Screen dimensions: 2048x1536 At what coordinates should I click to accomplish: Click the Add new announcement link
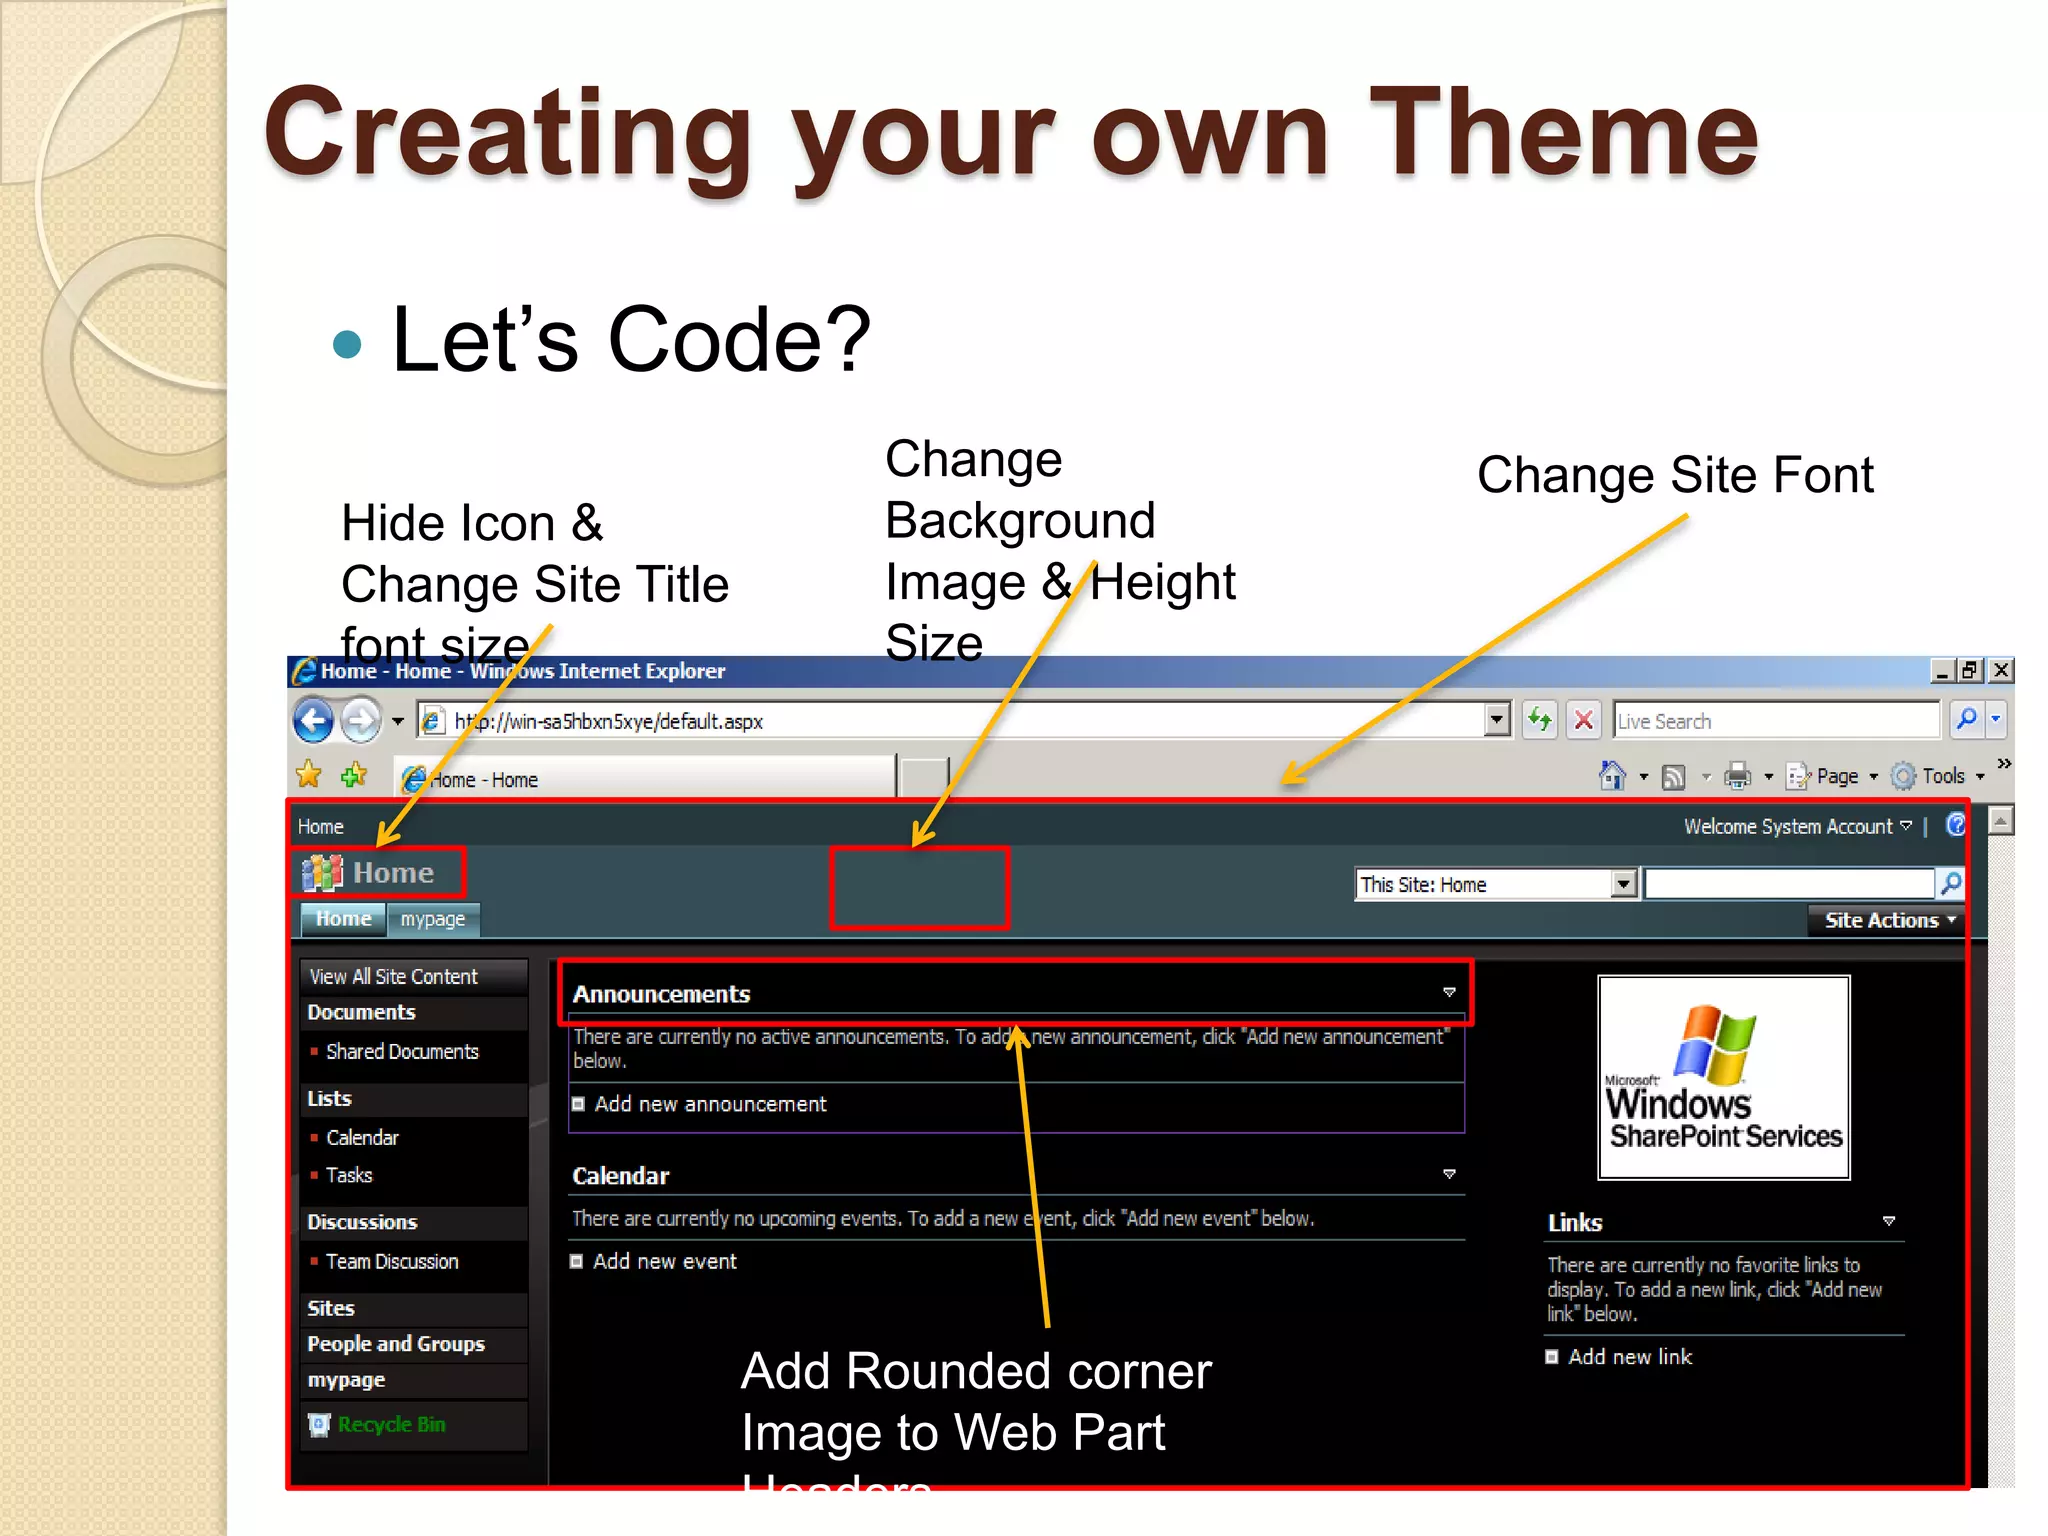[x=710, y=1104]
